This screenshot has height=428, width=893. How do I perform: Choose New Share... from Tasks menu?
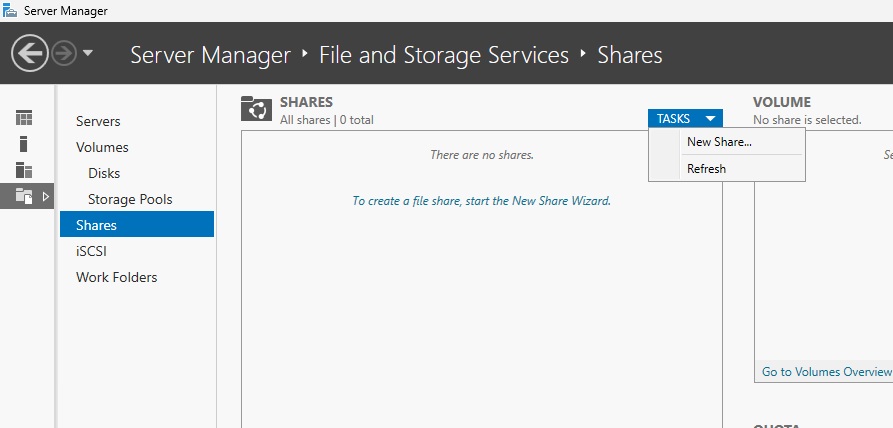[x=719, y=142]
